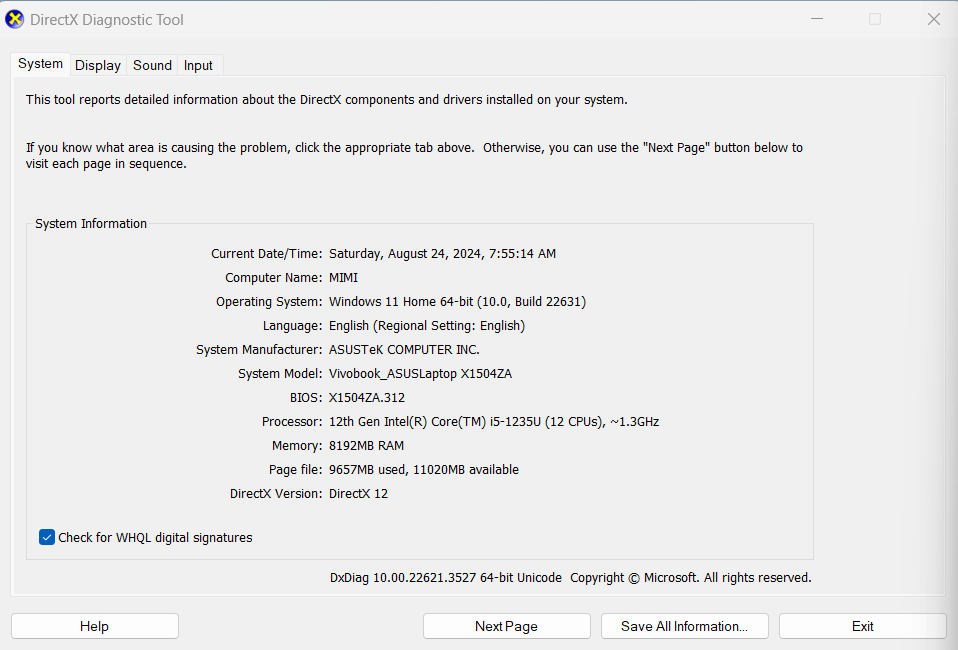Close the DirectX Diagnostic Tool window
958x650 pixels.
pyautogui.click(x=934, y=19)
